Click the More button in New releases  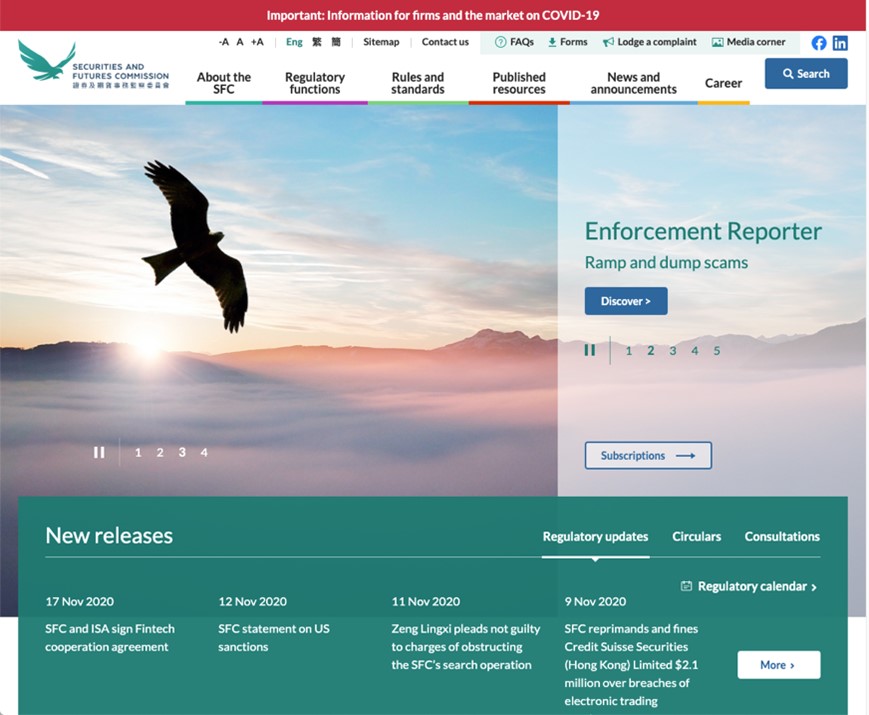coord(779,665)
